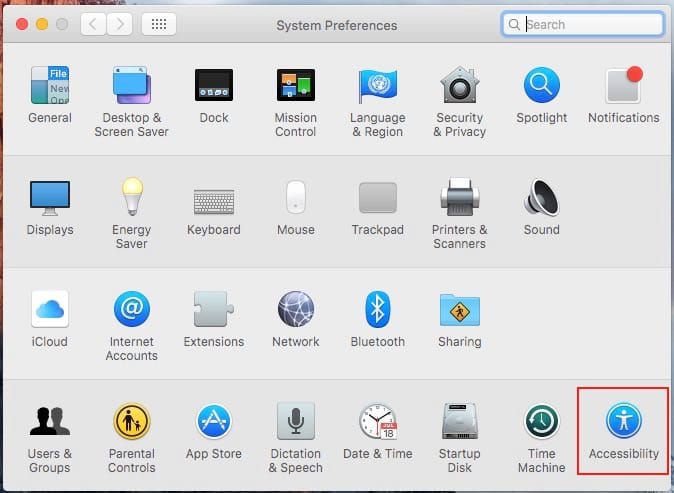Click the back navigation arrow
The image size is (674, 493).
pos(93,24)
